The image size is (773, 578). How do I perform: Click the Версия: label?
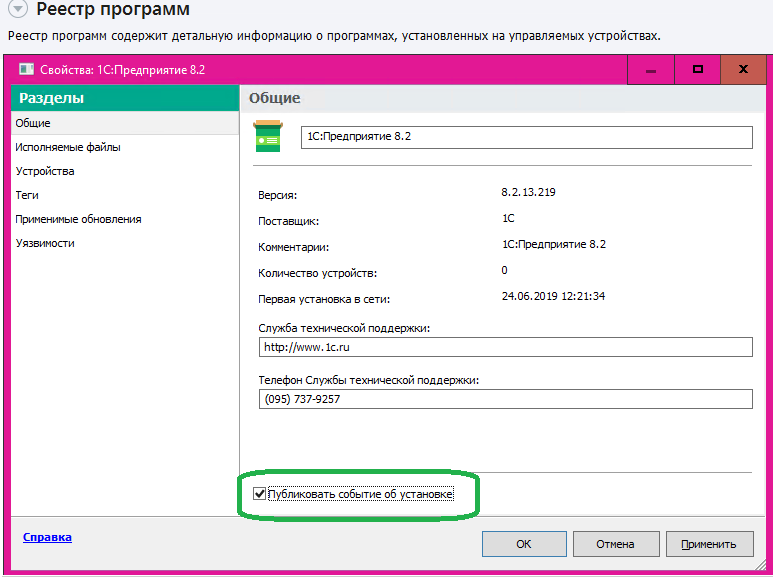click(x=278, y=195)
